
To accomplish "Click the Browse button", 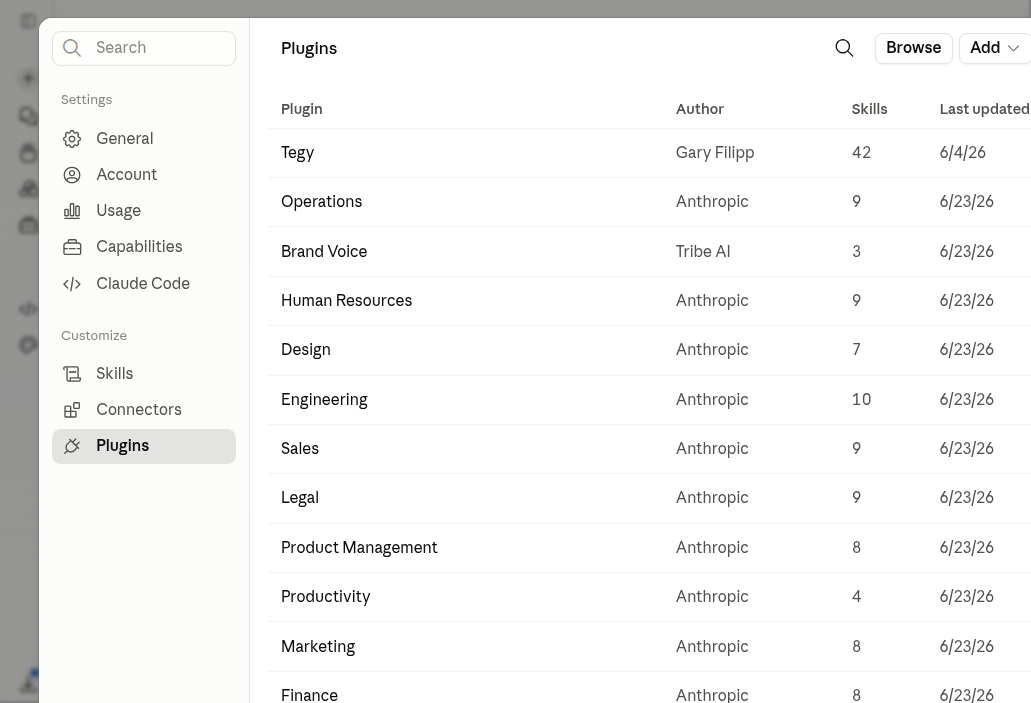I will point(913,48).
